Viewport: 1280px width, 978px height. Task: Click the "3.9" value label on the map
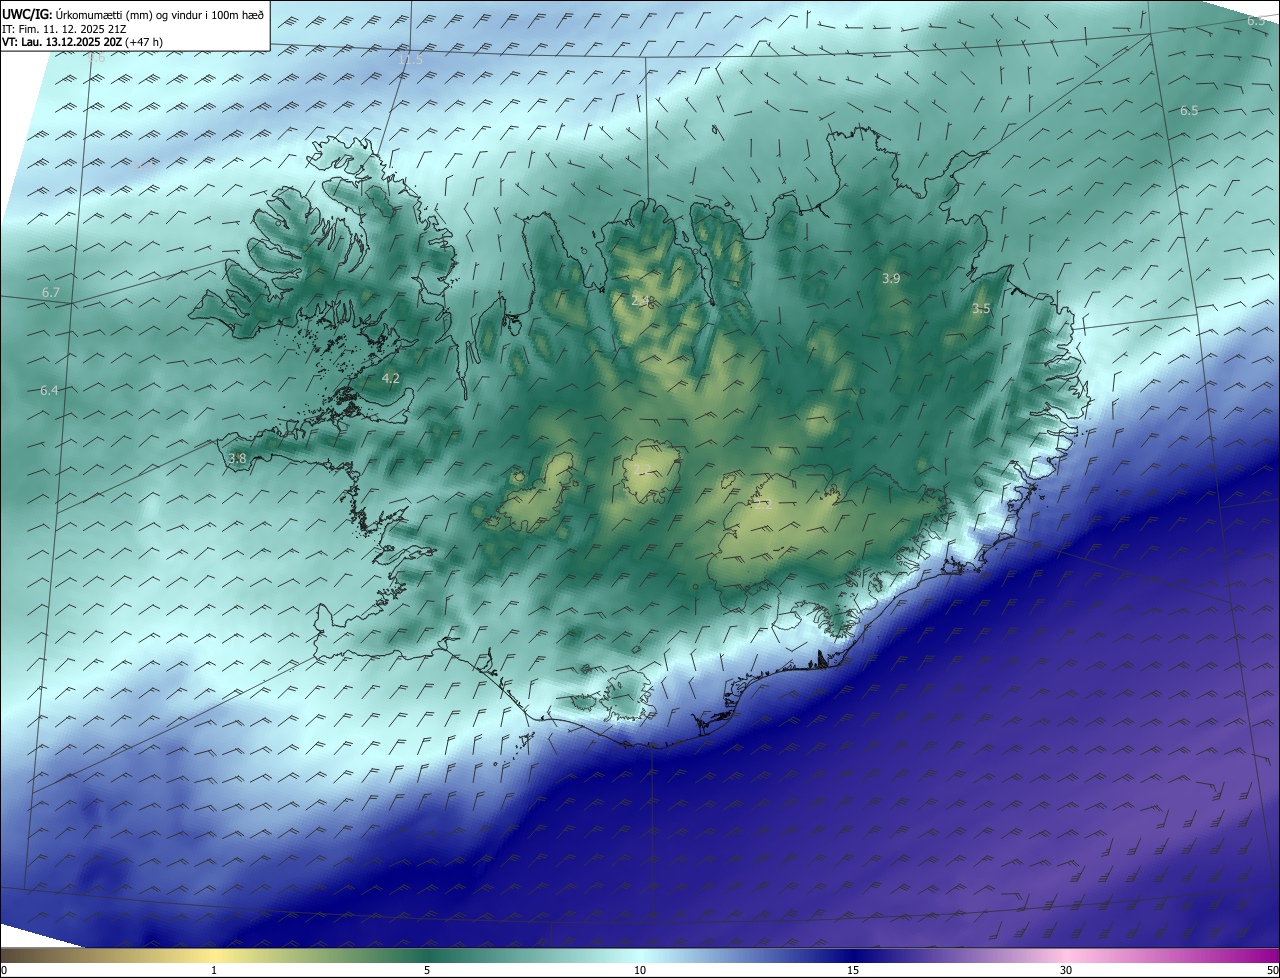[891, 278]
